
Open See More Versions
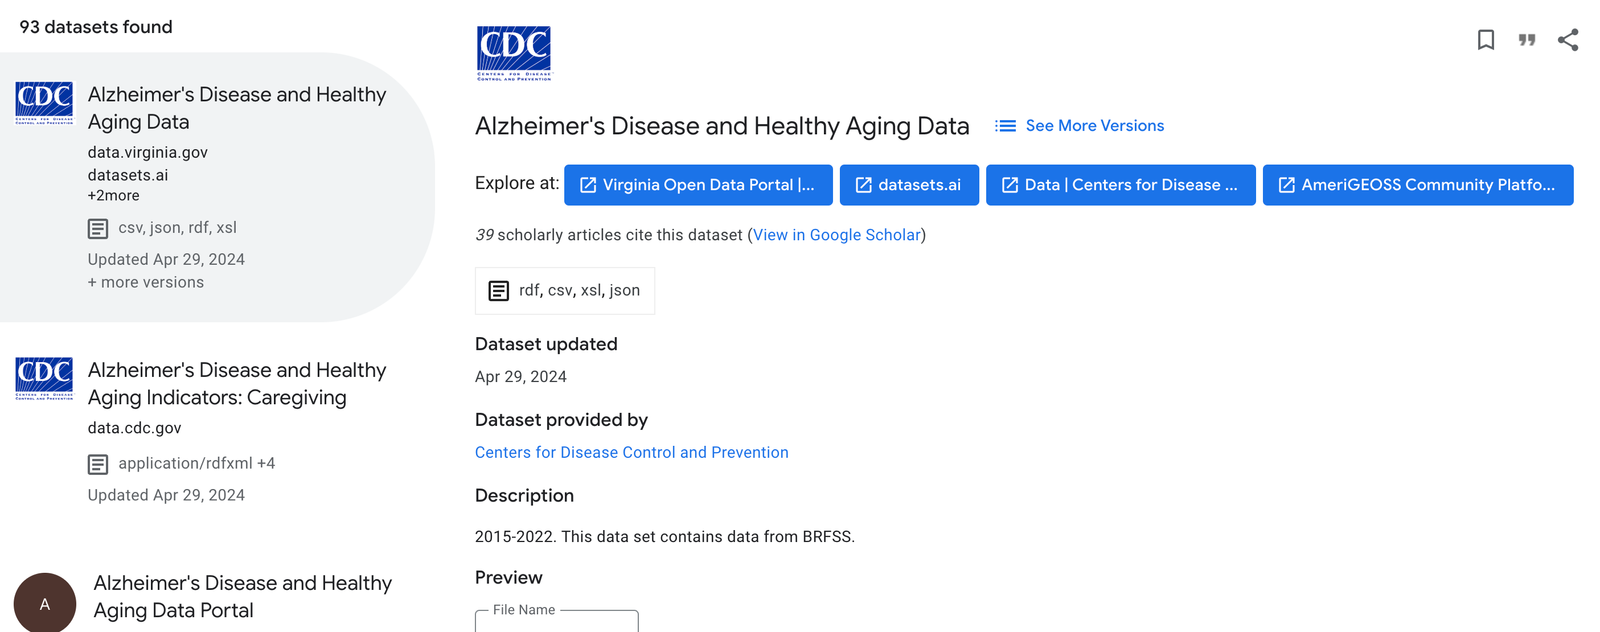[x=1095, y=125]
